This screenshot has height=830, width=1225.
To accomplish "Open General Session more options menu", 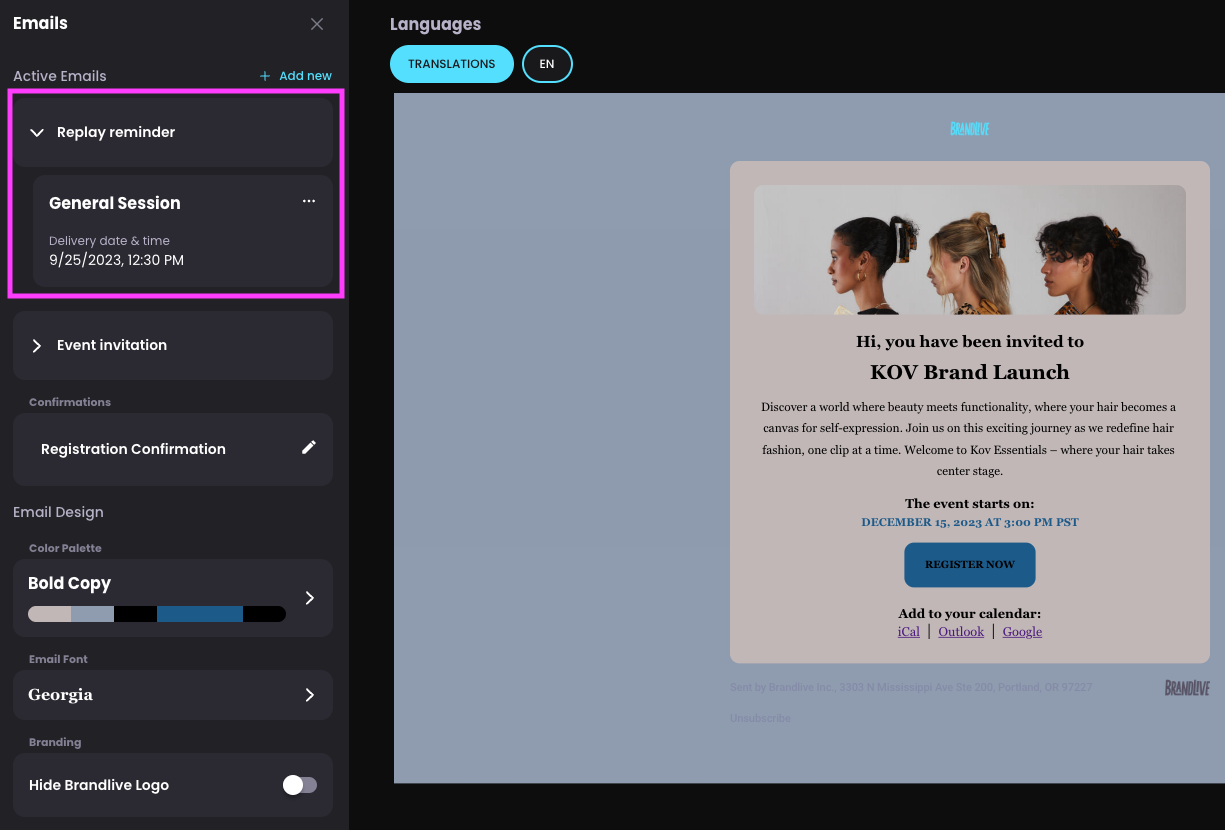I will click(x=309, y=201).
